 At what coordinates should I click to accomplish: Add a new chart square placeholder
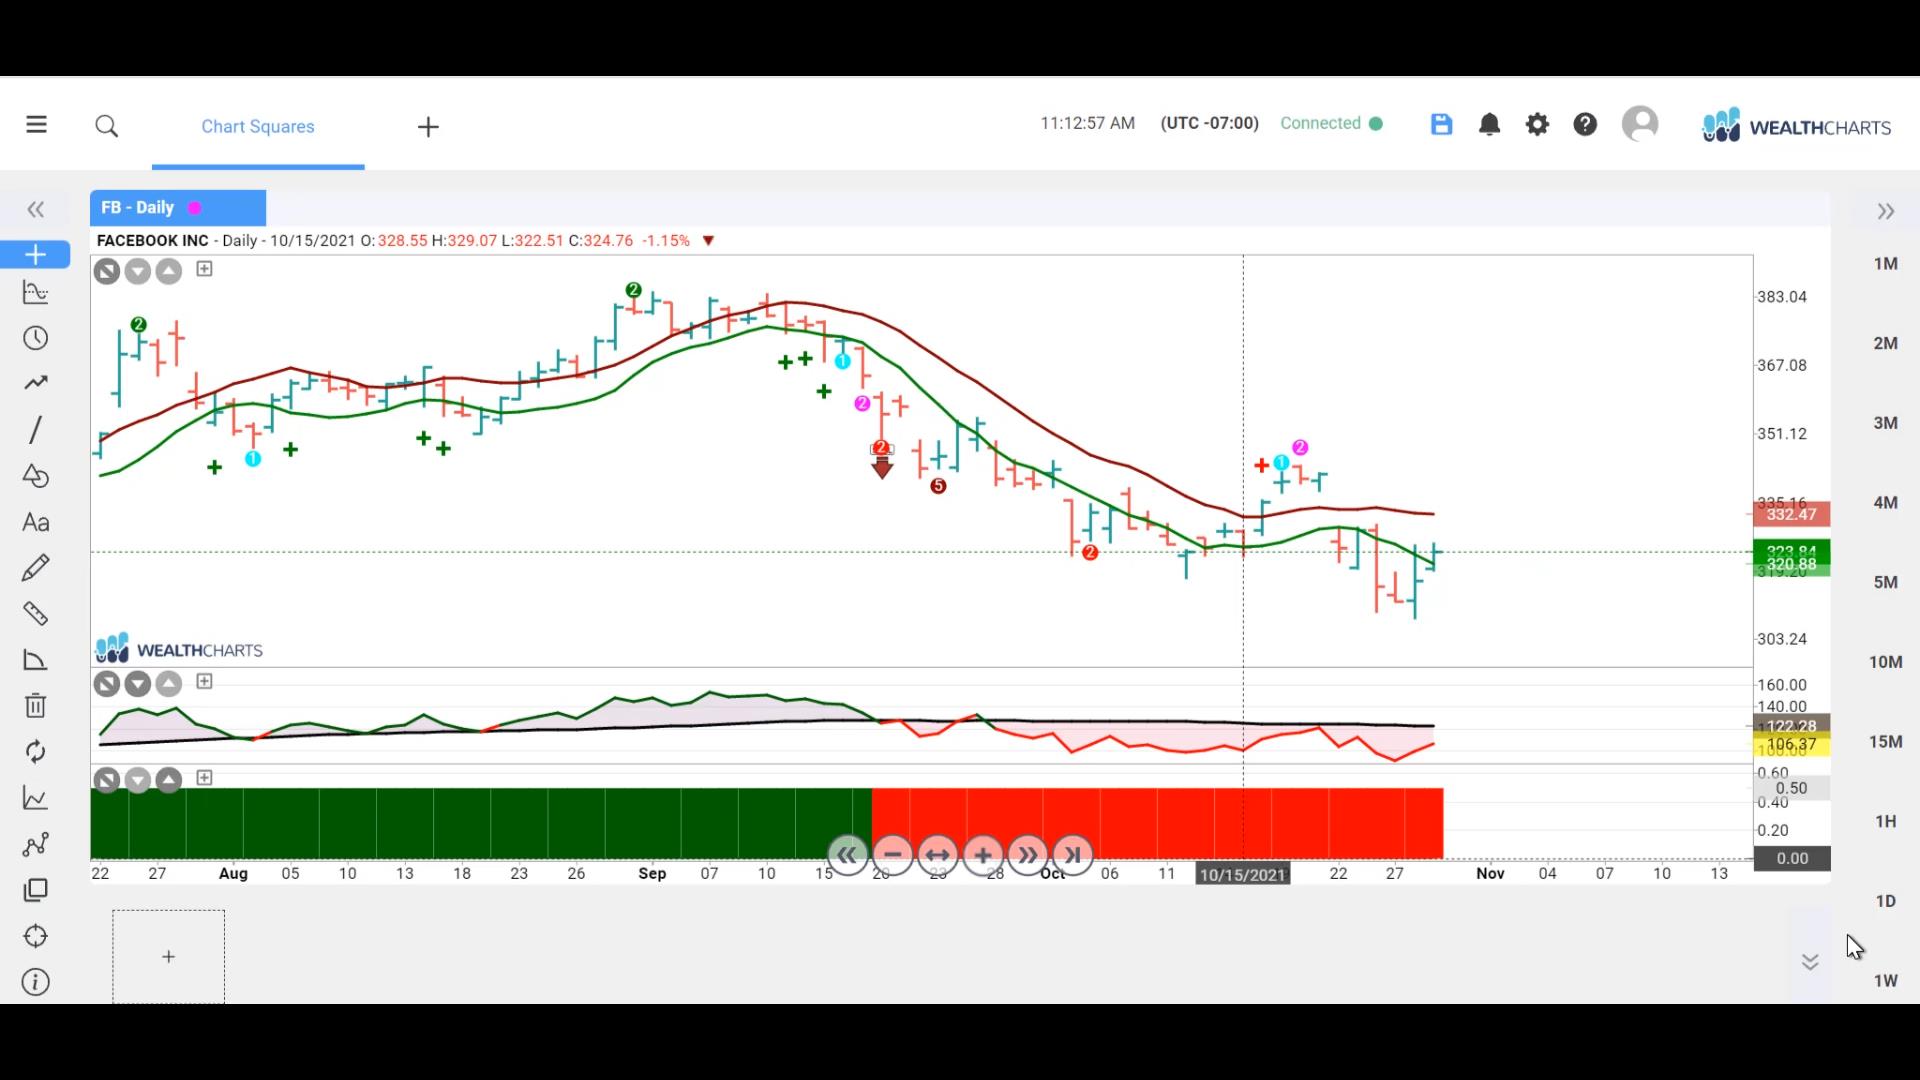point(168,957)
